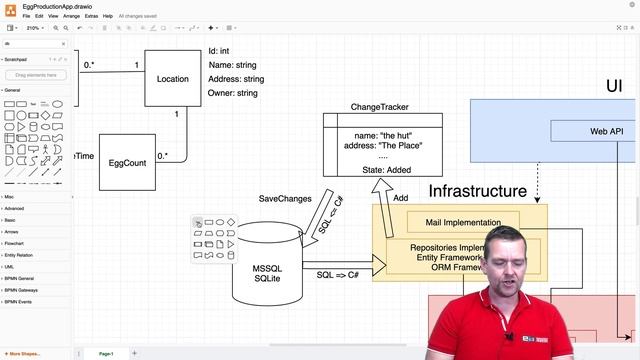Viewport: 640px width, 360px height.
Task: Open the waypoints style dropdown
Action: point(194,28)
